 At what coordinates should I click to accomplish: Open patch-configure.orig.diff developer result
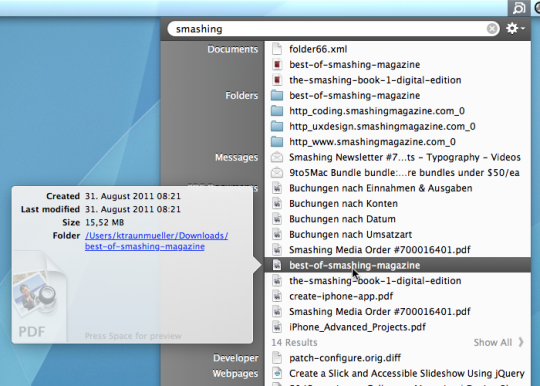(345, 358)
